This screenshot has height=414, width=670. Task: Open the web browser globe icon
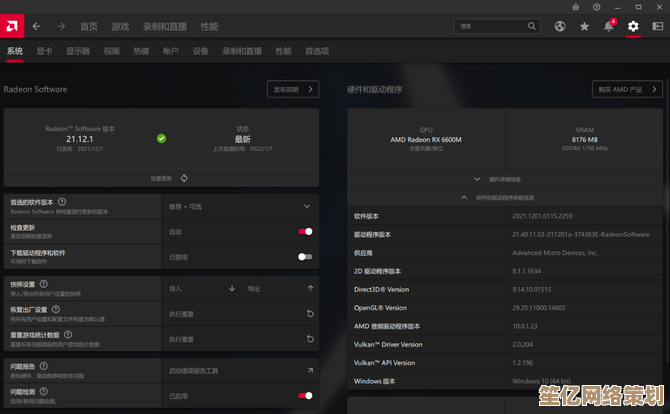pos(560,26)
